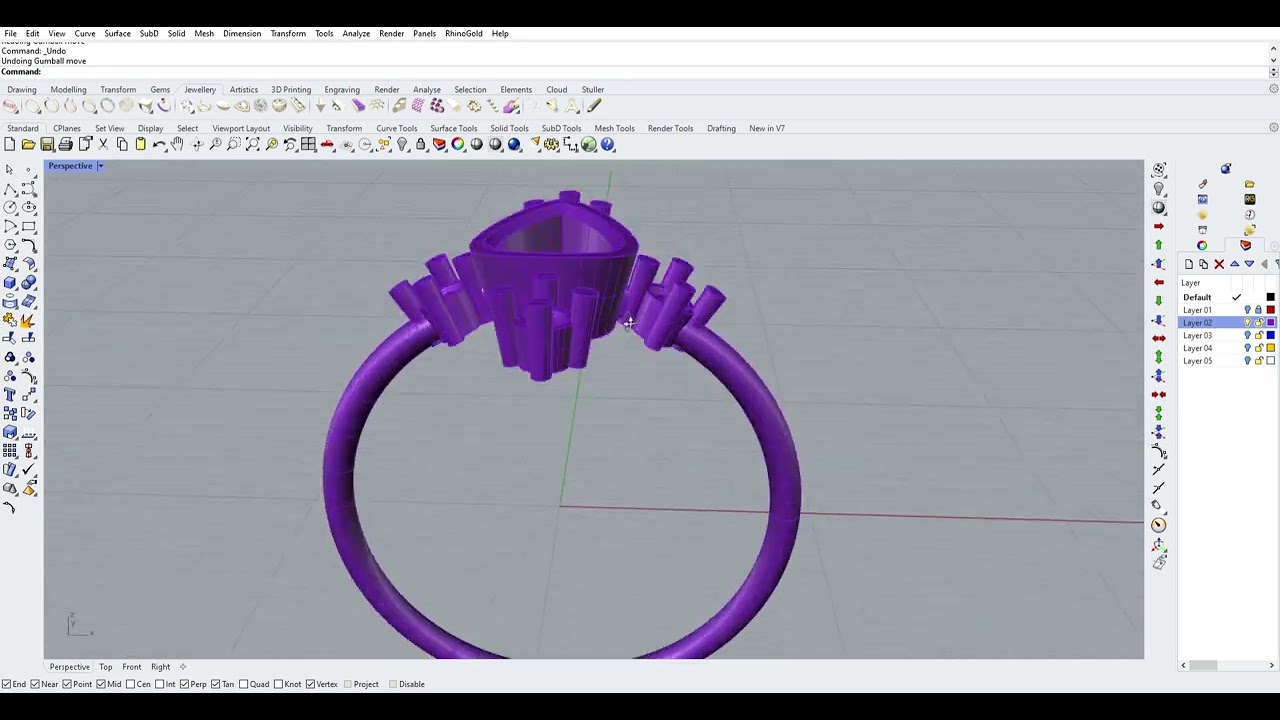Click the Undo arrow icon
The height and width of the screenshot is (720, 1280).
[x=159, y=145]
